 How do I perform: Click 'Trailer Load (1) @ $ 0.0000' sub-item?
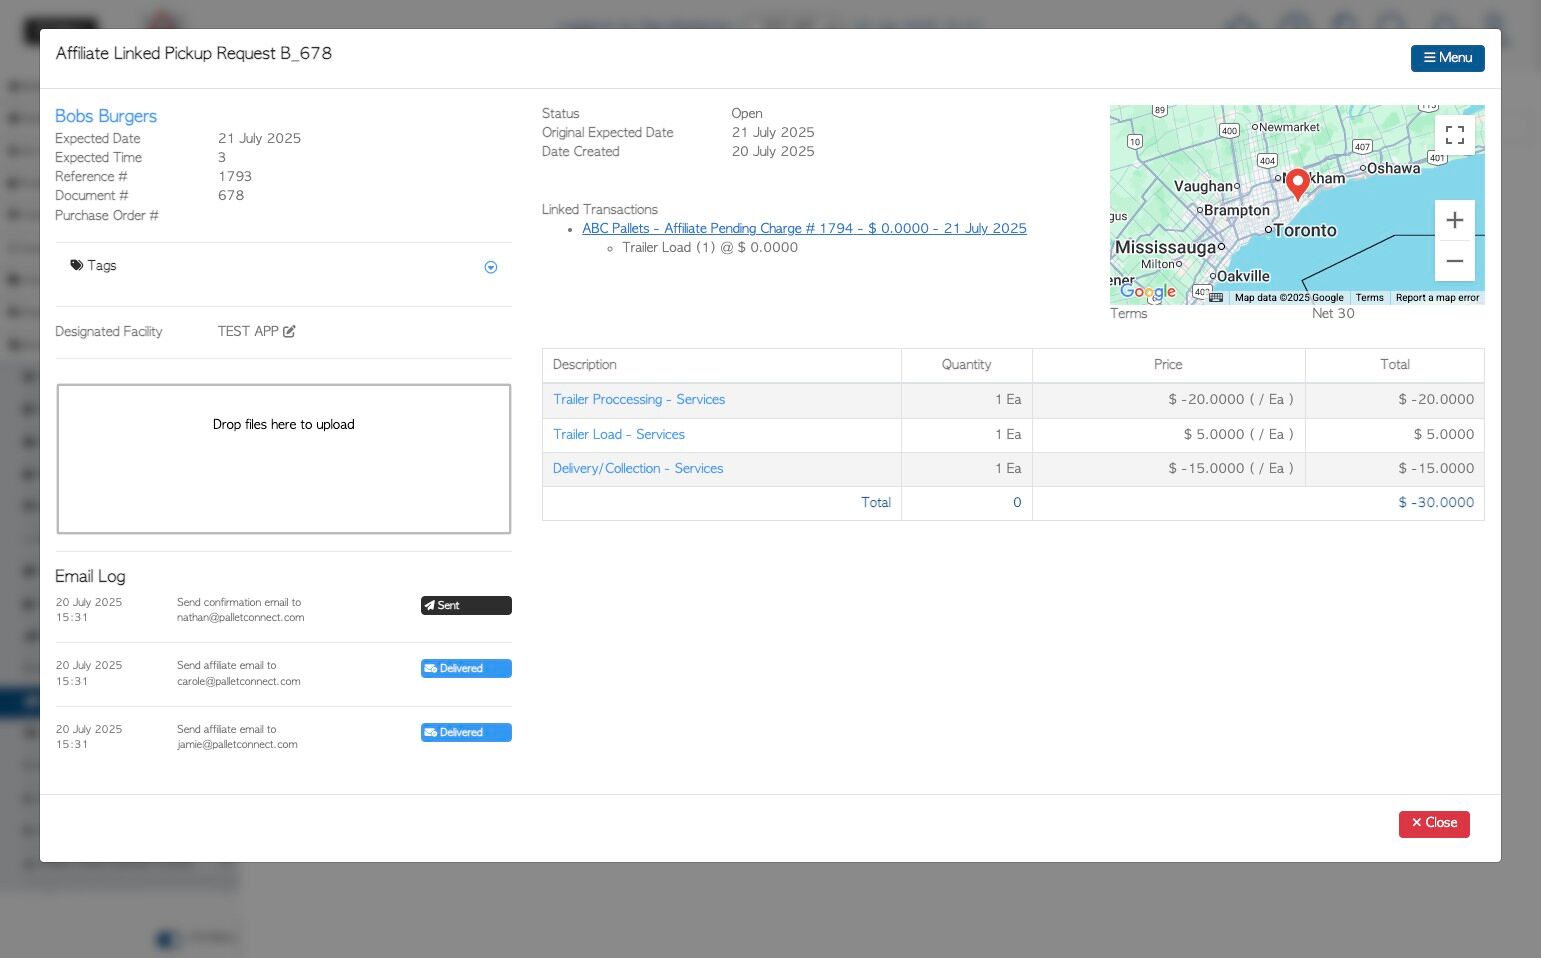(x=710, y=247)
